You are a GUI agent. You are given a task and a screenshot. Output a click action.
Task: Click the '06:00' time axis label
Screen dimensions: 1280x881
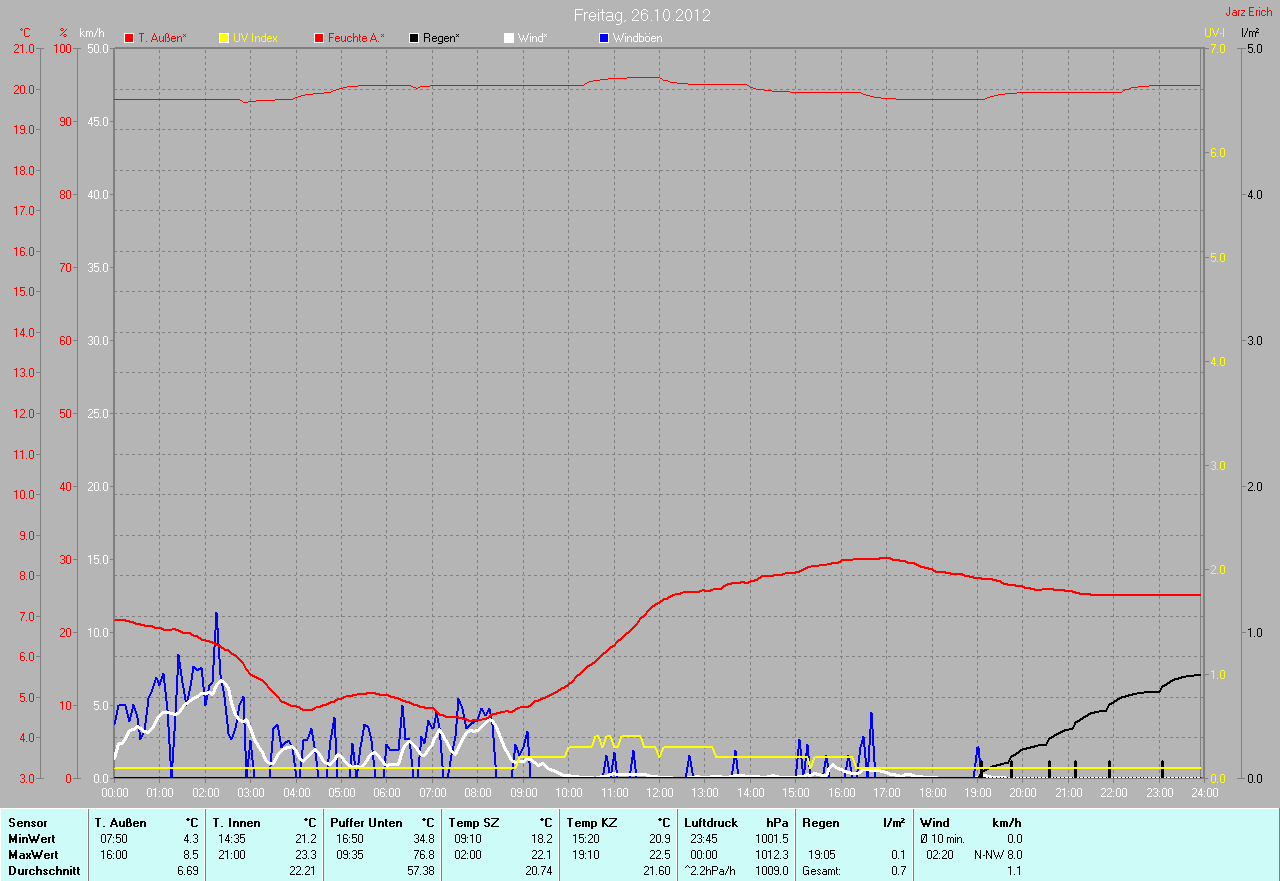pos(387,793)
